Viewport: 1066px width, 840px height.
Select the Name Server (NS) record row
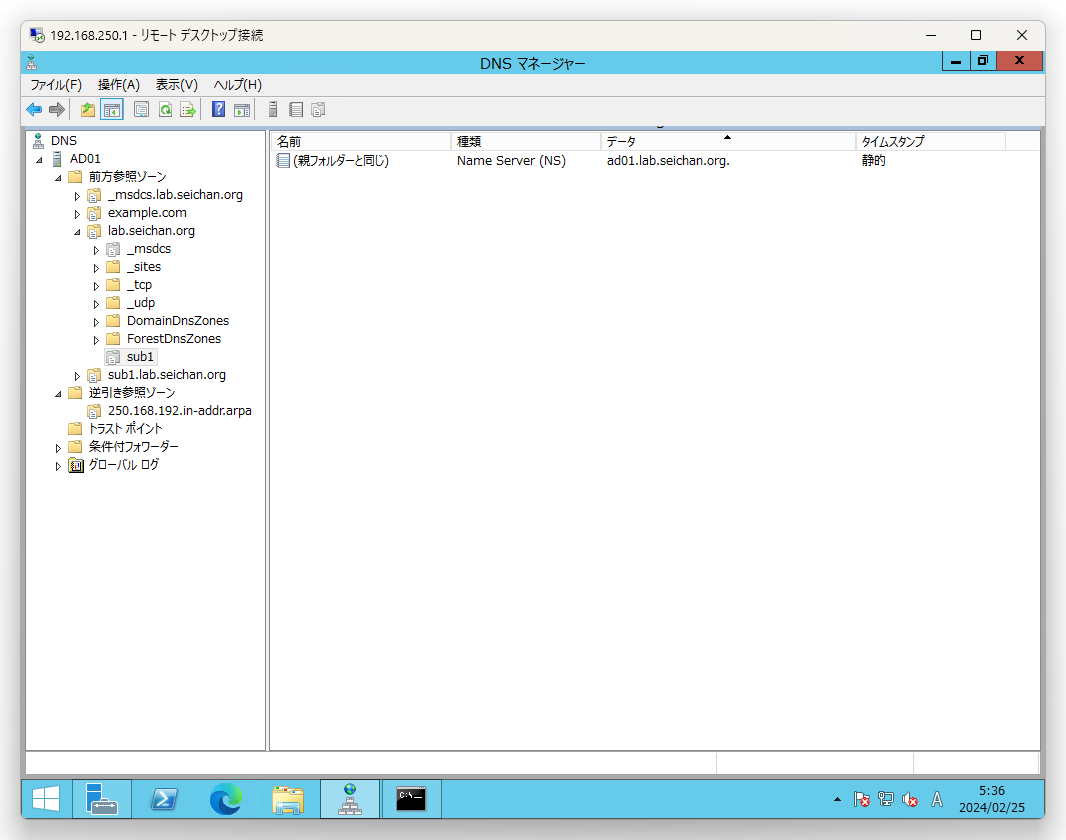click(x=510, y=161)
